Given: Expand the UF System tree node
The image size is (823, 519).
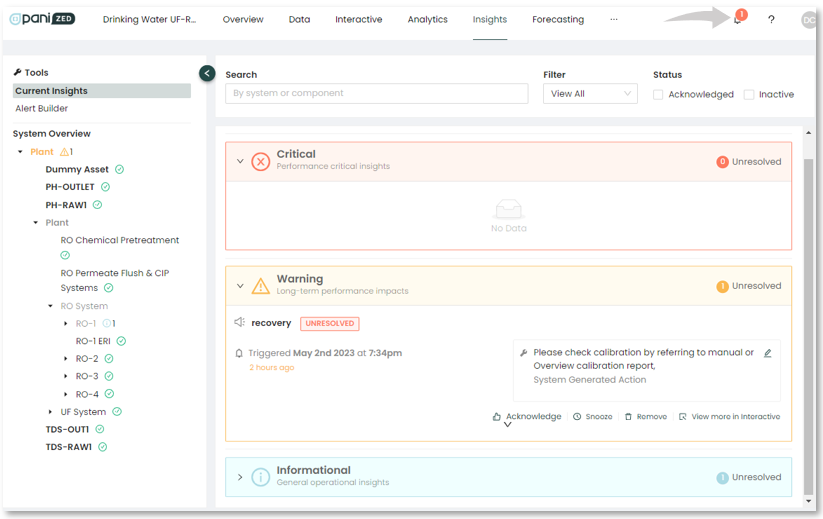Looking at the screenshot, I should pos(51,412).
